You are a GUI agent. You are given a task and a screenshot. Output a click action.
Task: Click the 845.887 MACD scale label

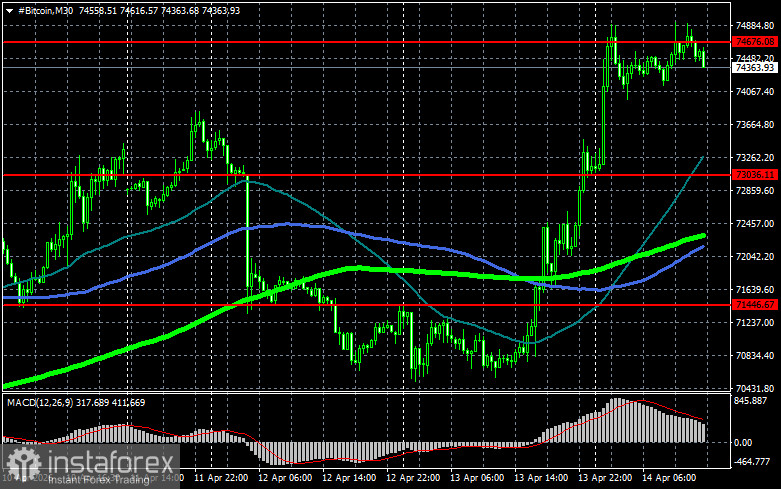point(751,401)
